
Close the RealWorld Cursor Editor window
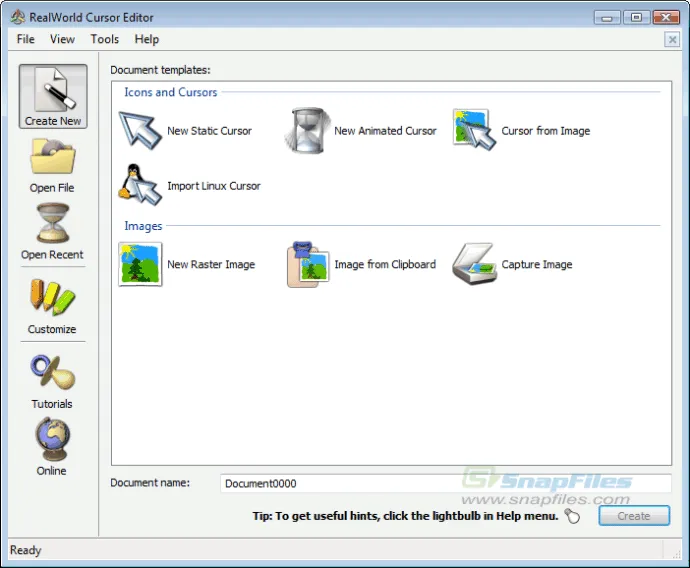pos(666,18)
